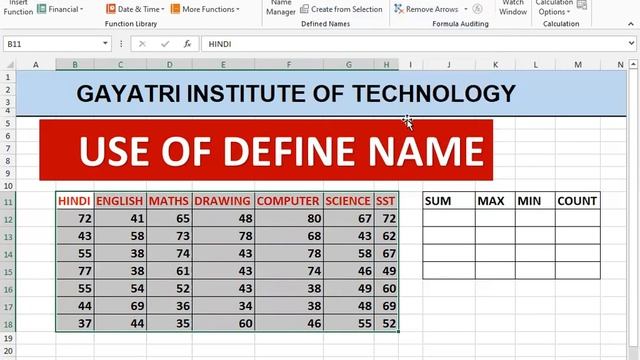Click the SCIENCE value 46
640x360 pixels.
(349, 271)
